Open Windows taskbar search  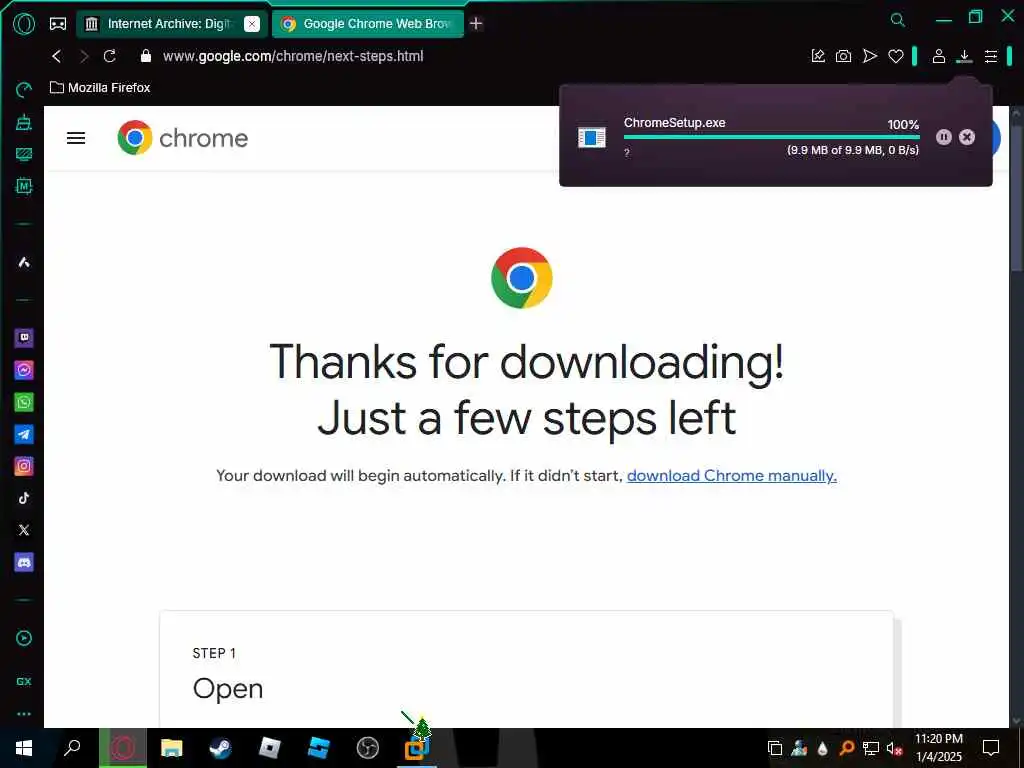click(x=72, y=748)
